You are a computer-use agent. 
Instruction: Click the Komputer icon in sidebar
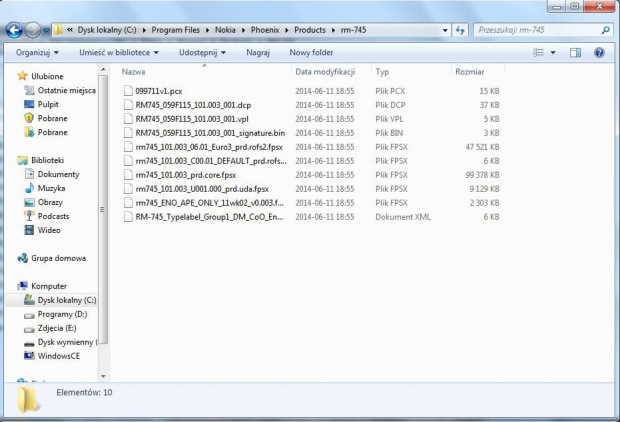pos(23,286)
